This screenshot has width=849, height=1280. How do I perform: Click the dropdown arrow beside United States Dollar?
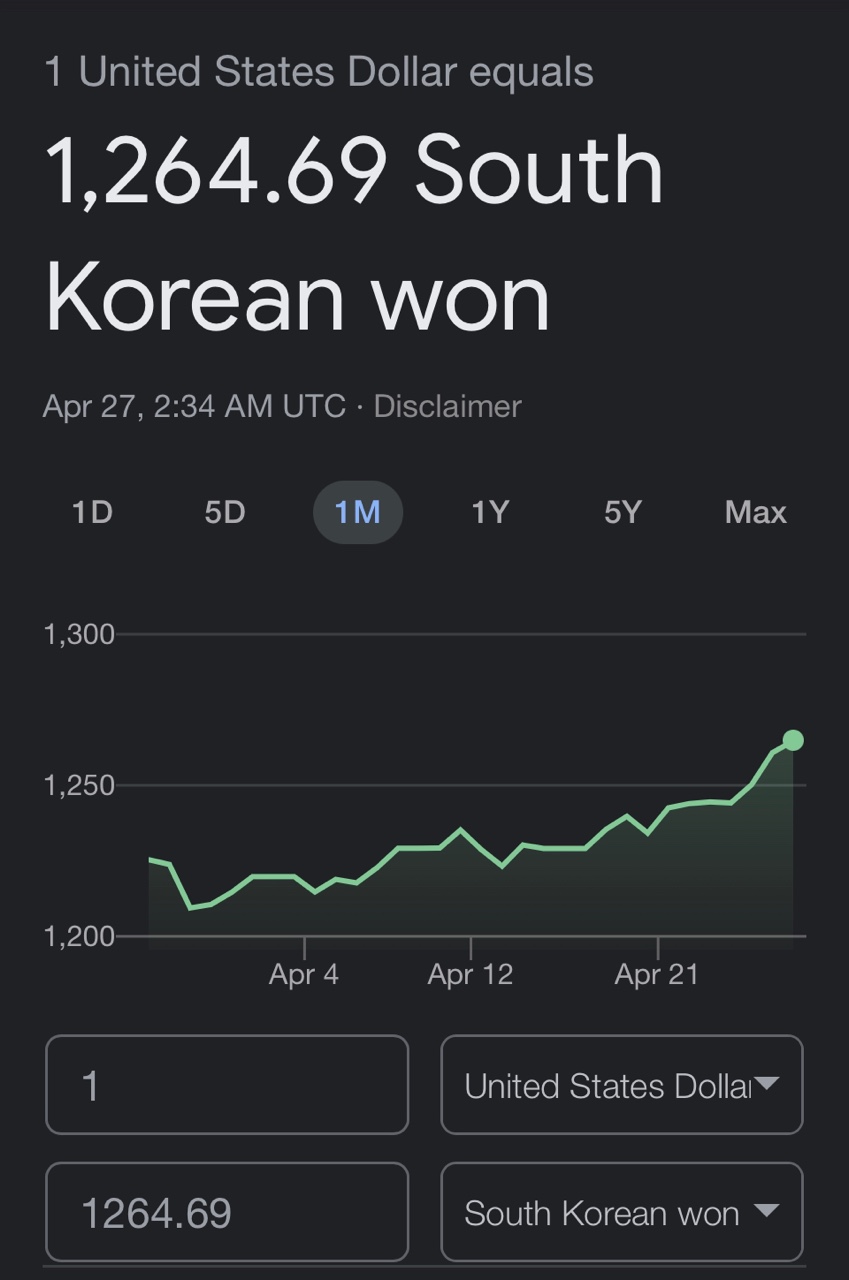pyautogui.click(x=766, y=1084)
